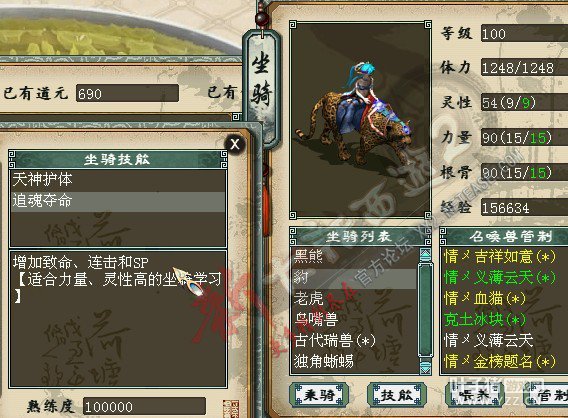
Task: Click the 管制 control button
Action: click(x=548, y=394)
